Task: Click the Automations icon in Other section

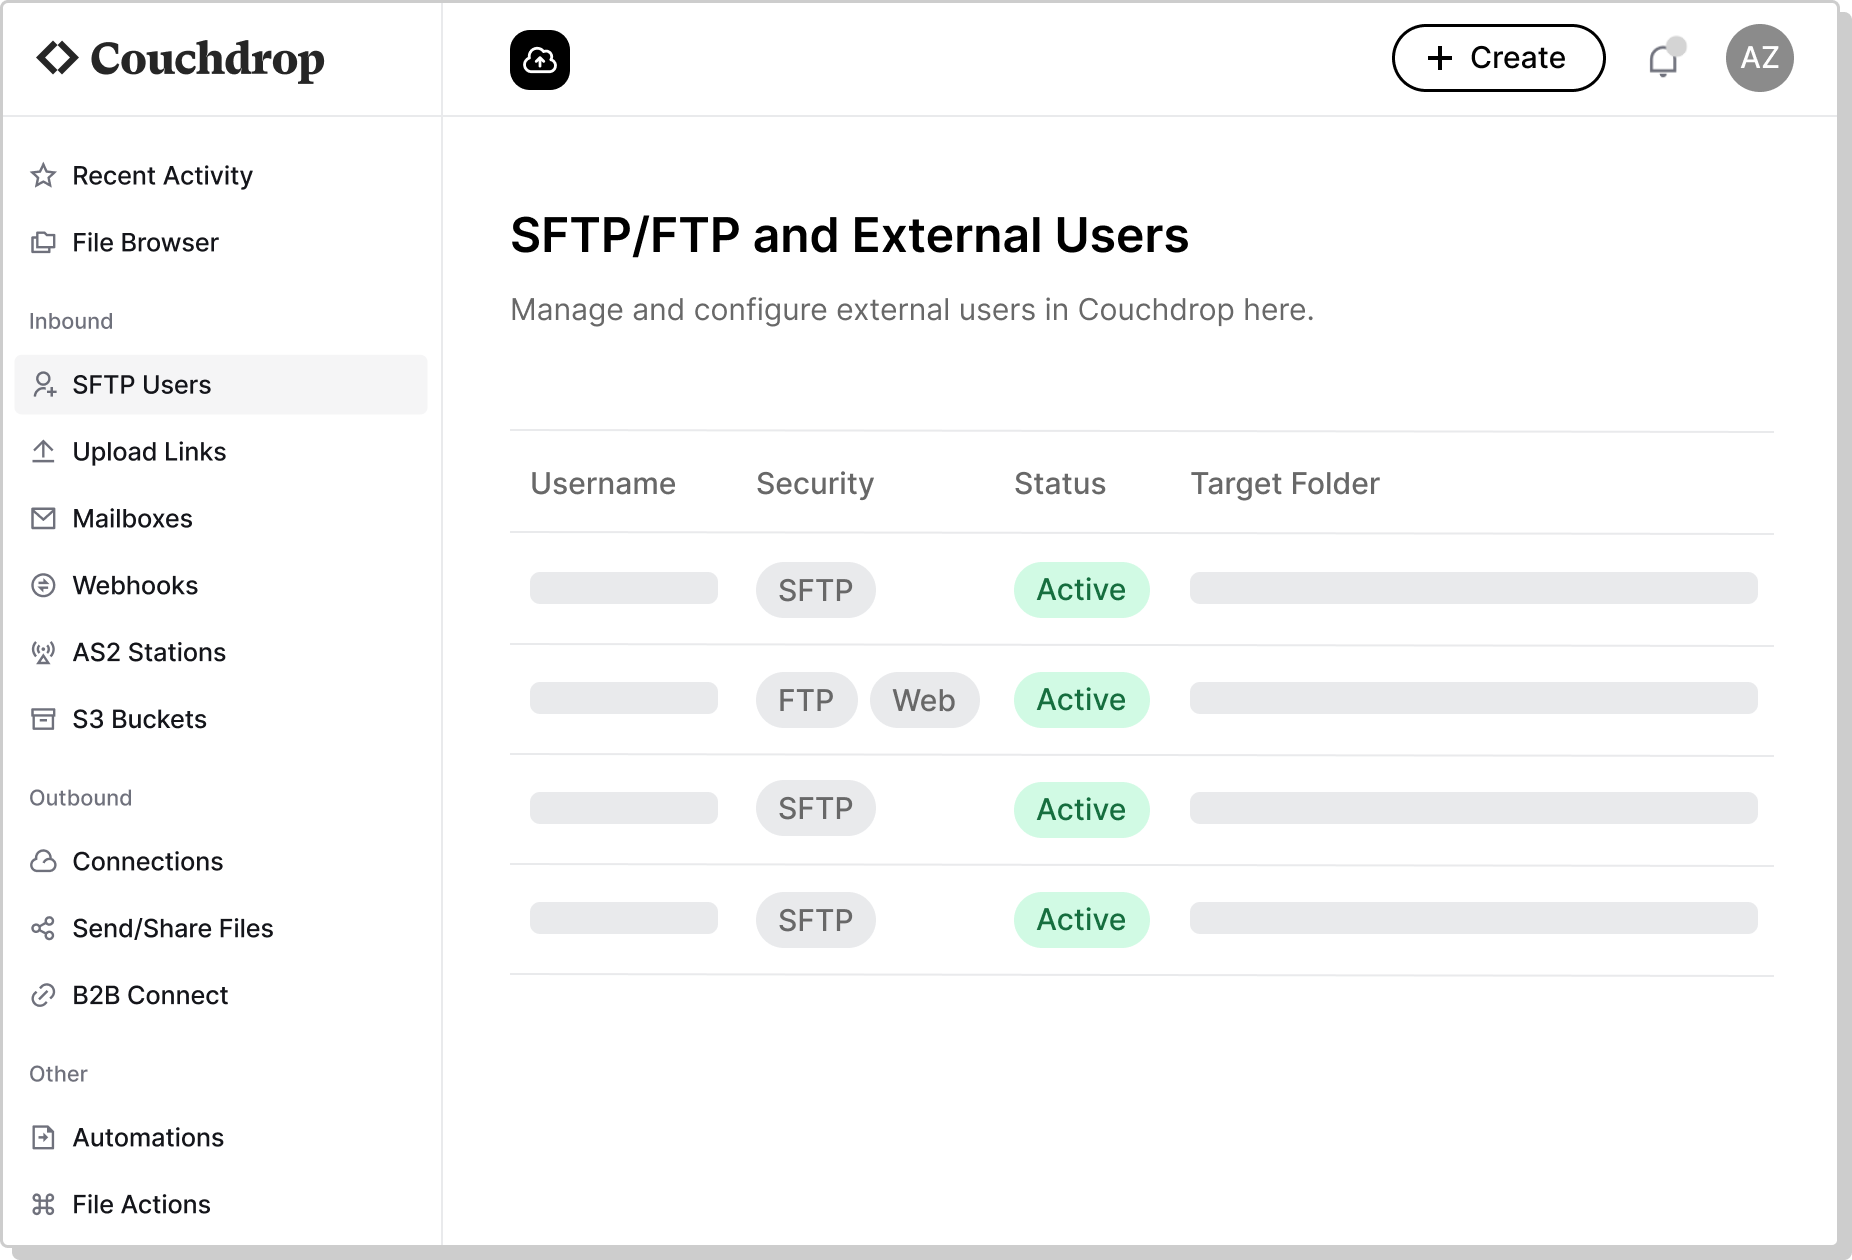Action: pyautogui.click(x=44, y=1137)
